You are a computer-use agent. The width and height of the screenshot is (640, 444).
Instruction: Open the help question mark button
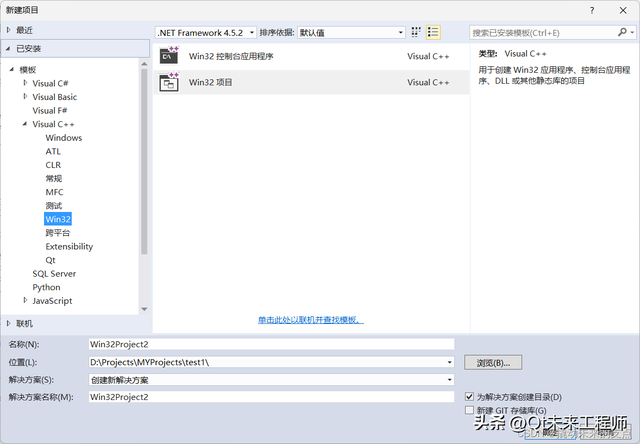point(592,11)
